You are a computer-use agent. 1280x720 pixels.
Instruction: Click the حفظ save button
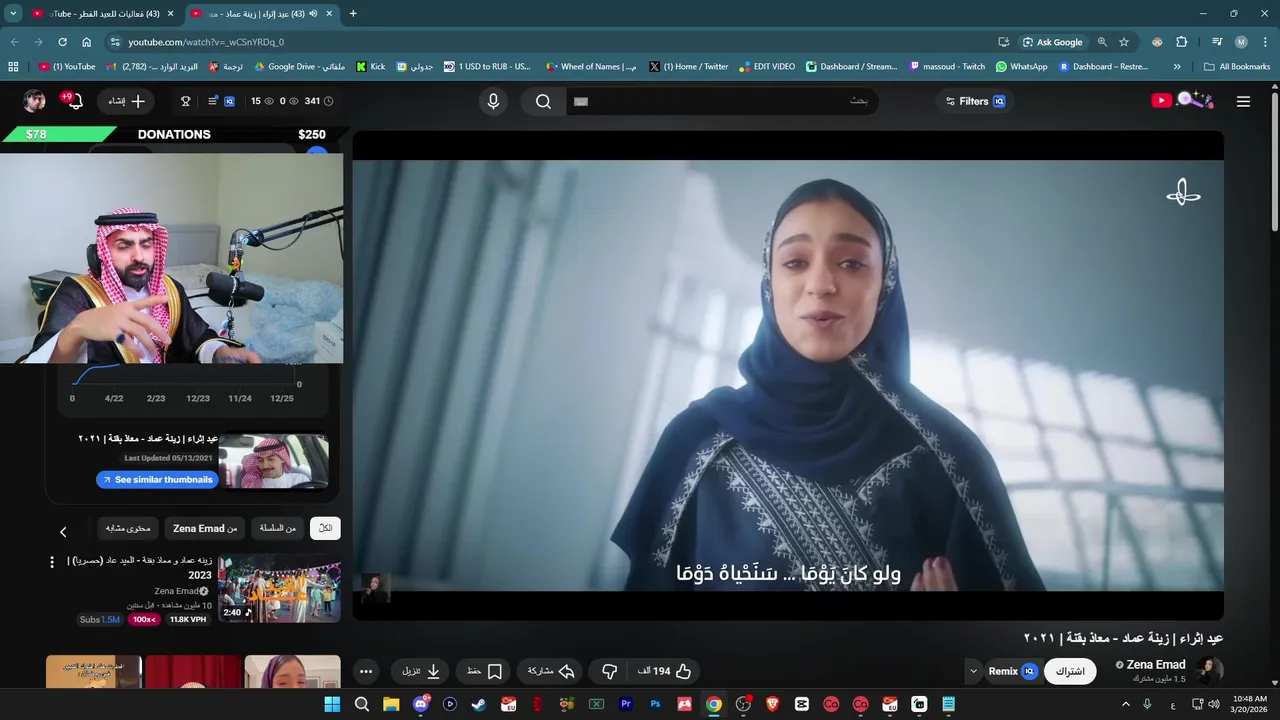click(x=485, y=671)
